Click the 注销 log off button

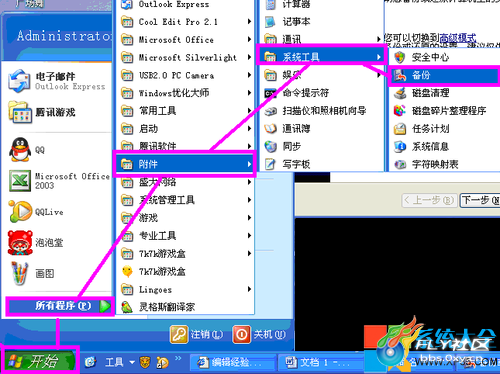pyautogui.click(x=197, y=334)
